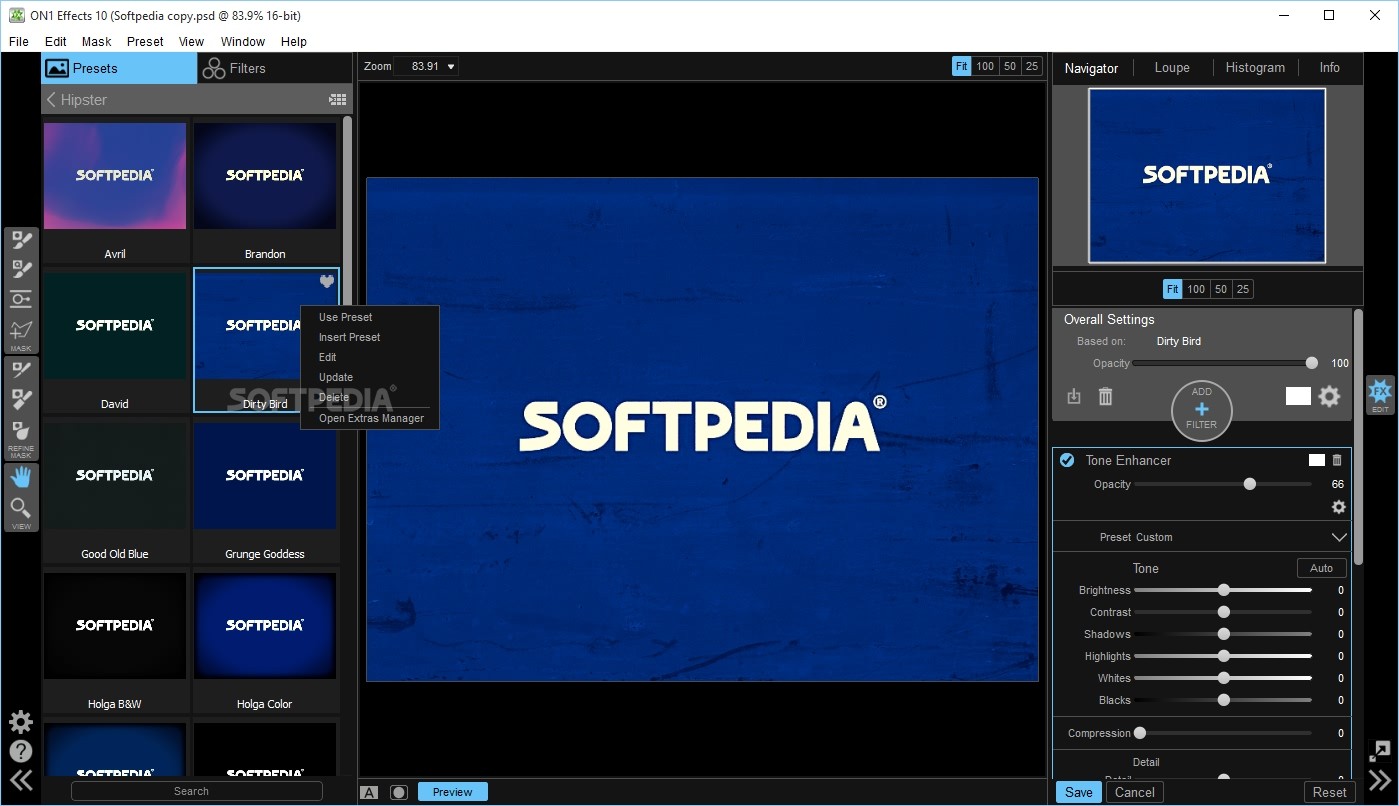This screenshot has width=1399, height=806.
Task: Click the Auto tone button
Action: tap(1321, 567)
